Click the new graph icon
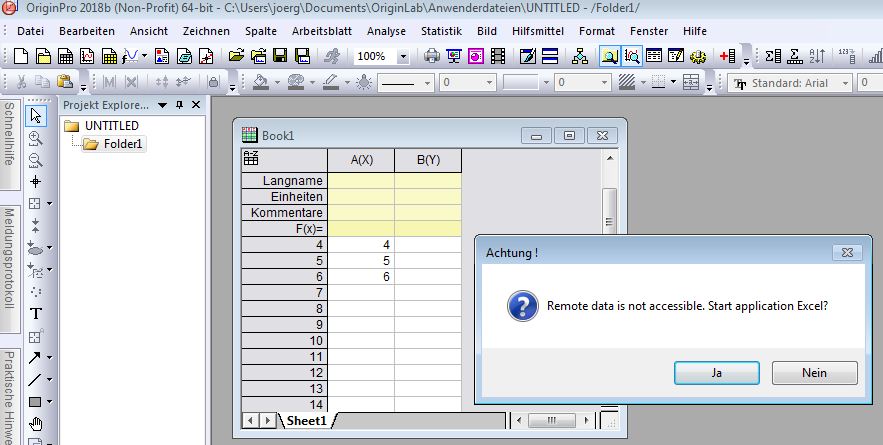The height and width of the screenshot is (445, 883). 87,56
